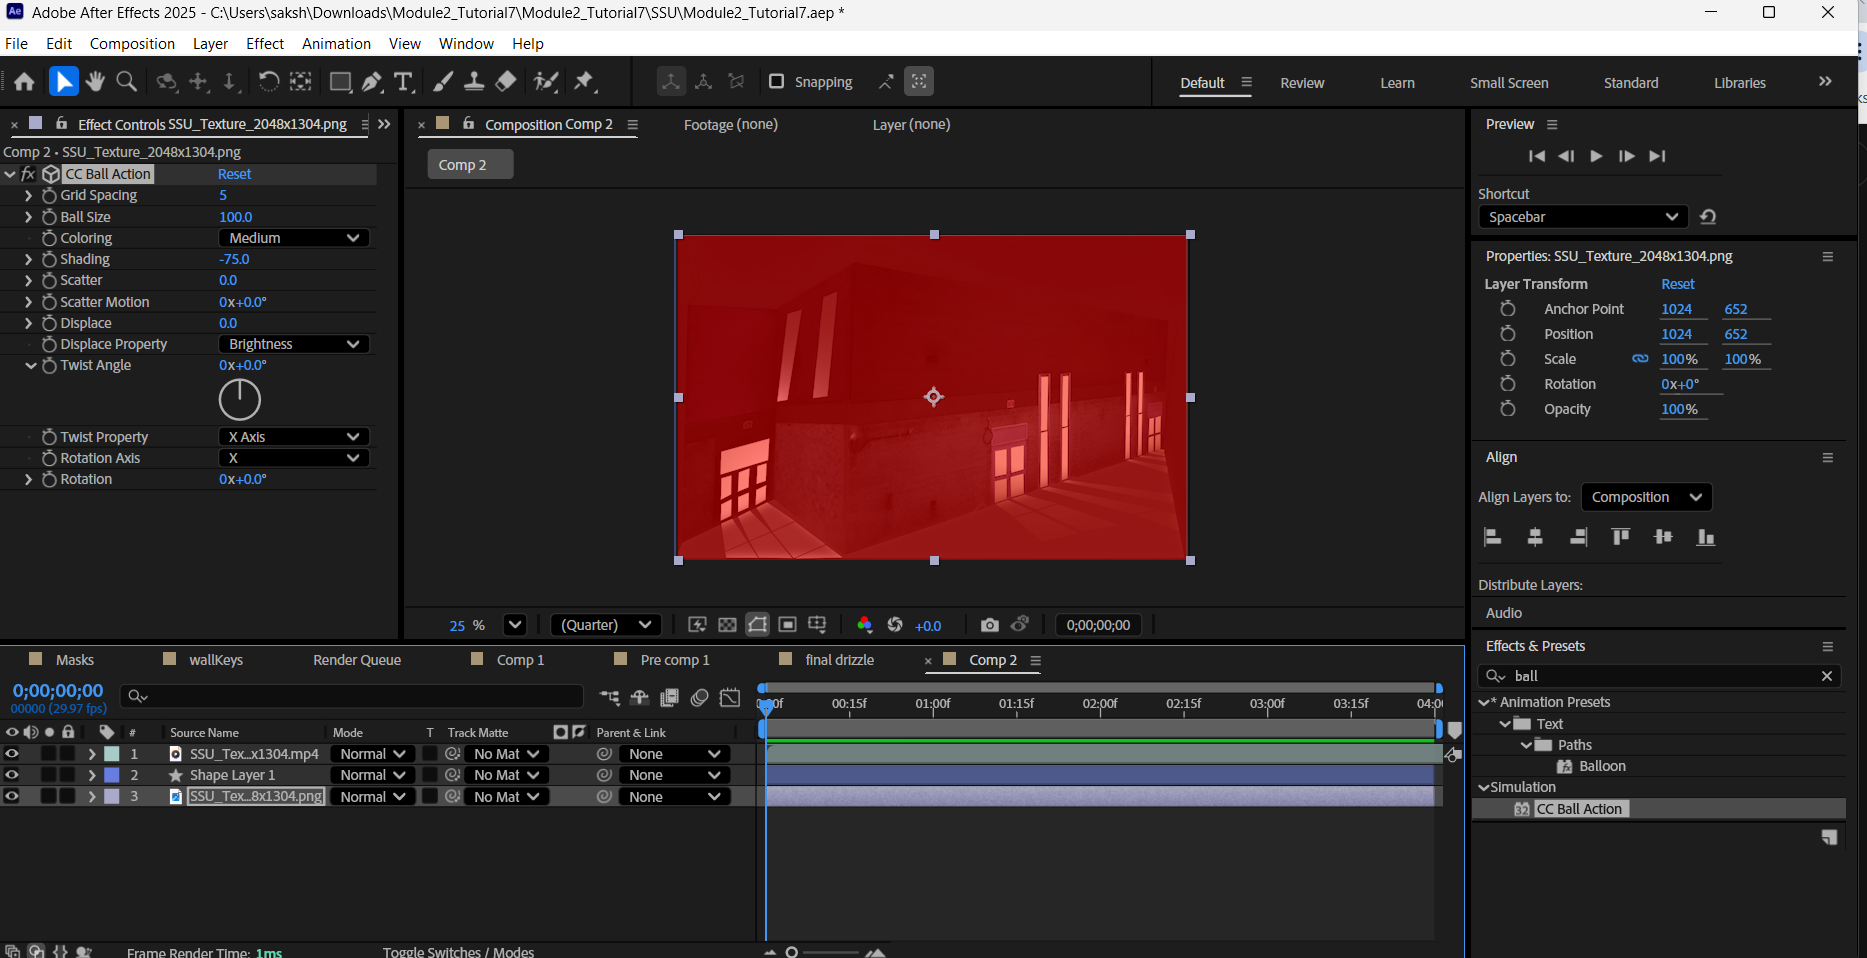Expand the Grid Spacing property

[28, 195]
